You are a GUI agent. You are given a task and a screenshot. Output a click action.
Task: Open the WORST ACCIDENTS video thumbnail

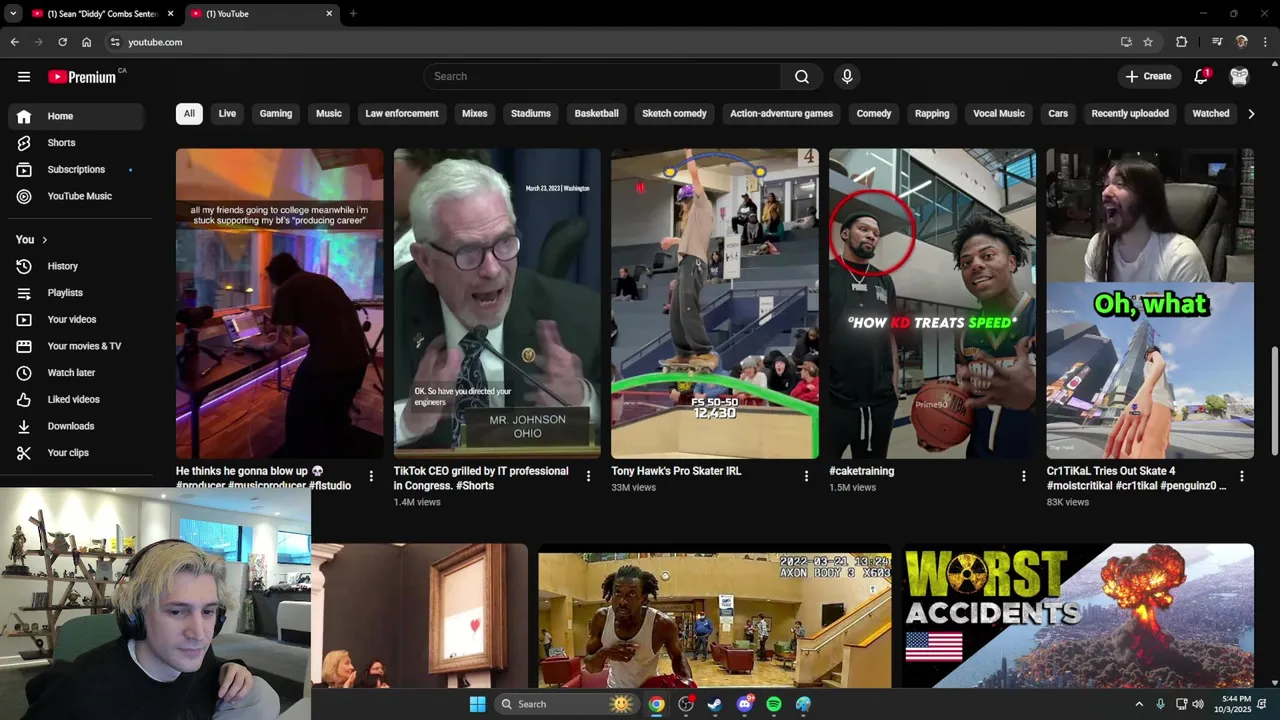(x=1078, y=615)
